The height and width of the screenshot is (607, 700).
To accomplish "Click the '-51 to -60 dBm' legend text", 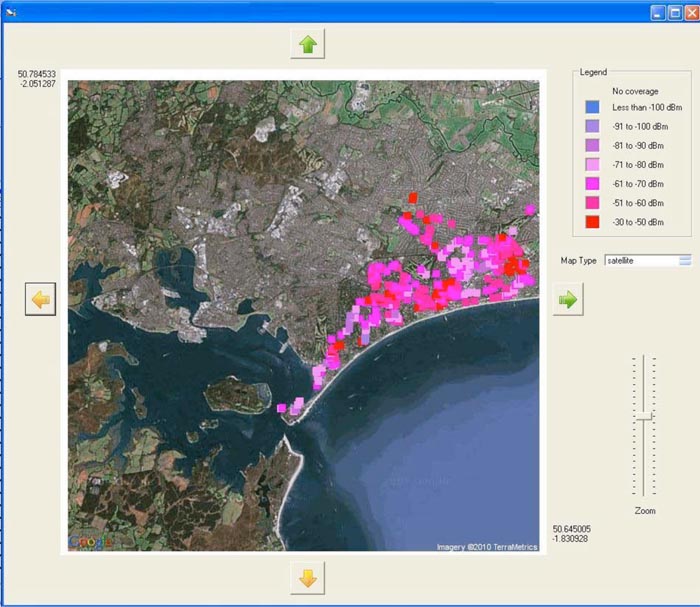I will 638,204.
